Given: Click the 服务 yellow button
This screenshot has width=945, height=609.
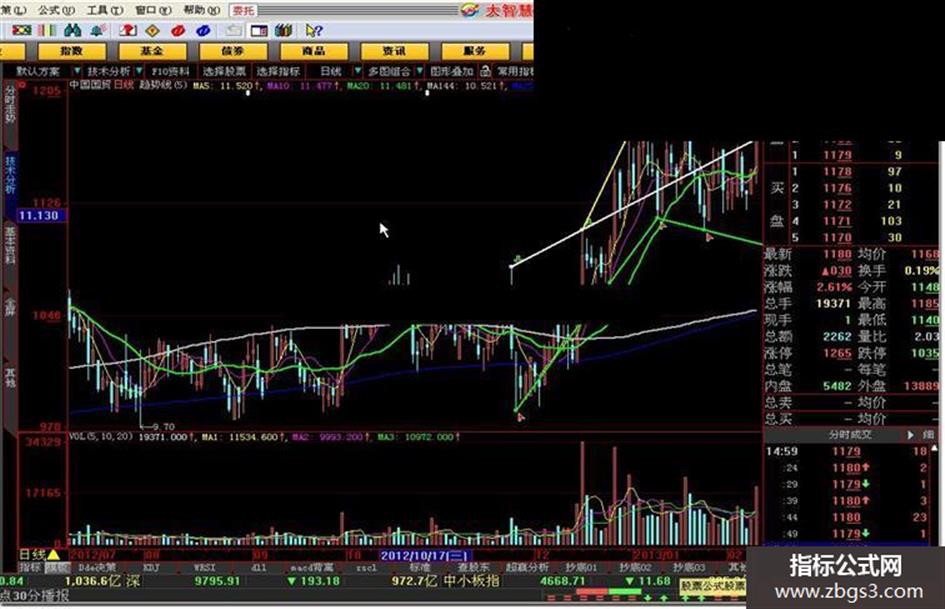Looking at the screenshot, I should click(475, 51).
